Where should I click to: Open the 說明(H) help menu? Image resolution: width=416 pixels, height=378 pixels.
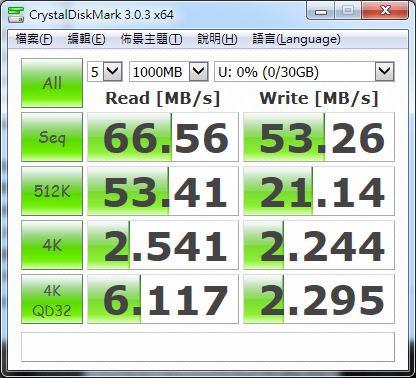pyautogui.click(x=217, y=39)
